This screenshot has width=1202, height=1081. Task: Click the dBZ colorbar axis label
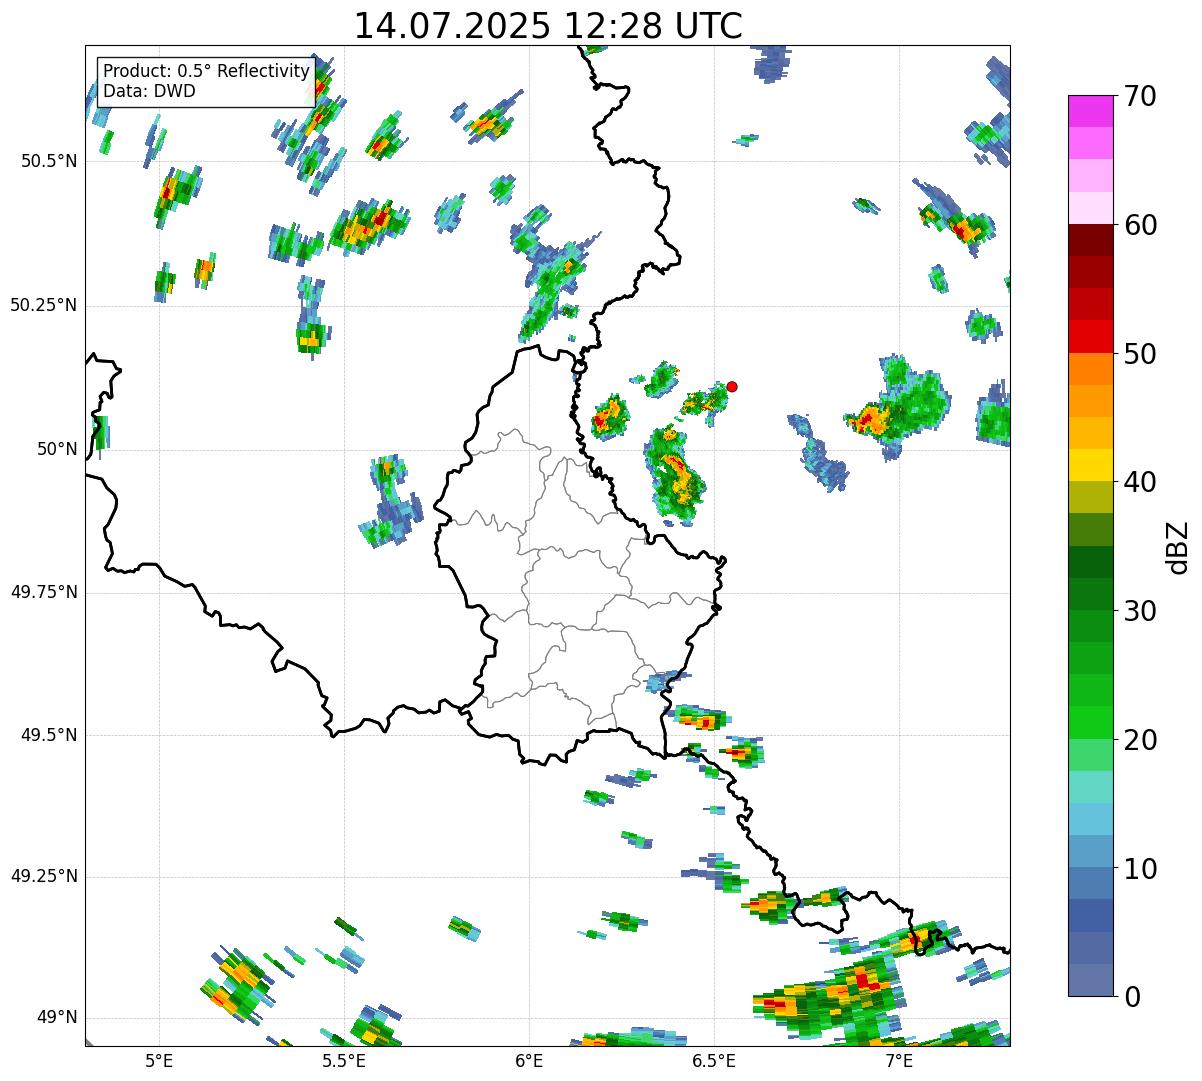[x=1179, y=547]
